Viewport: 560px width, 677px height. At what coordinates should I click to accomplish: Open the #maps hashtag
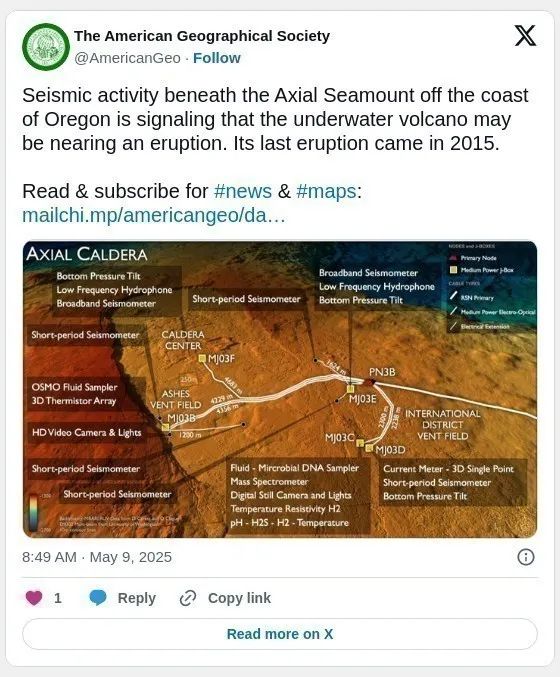(326, 191)
